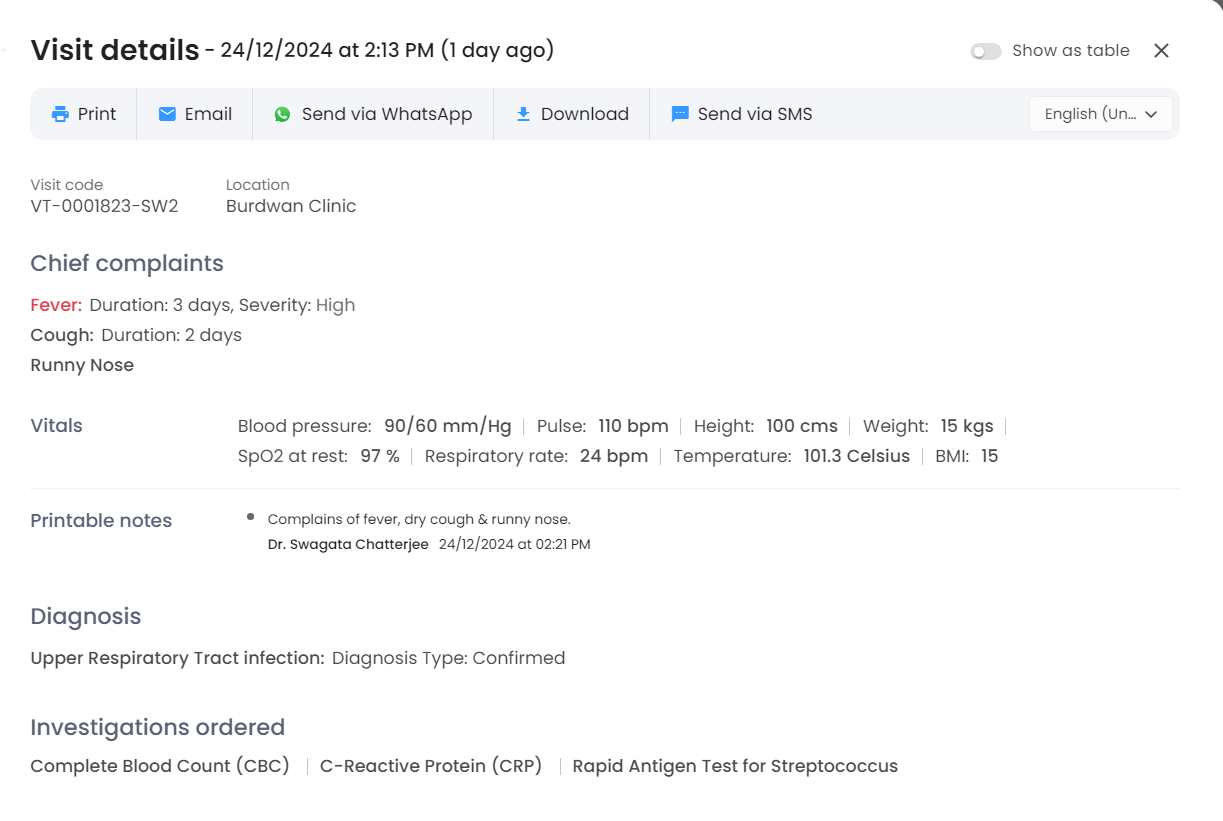This screenshot has width=1223, height=821.
Task: Click the Show as table label
Action: click(1070, 51)
